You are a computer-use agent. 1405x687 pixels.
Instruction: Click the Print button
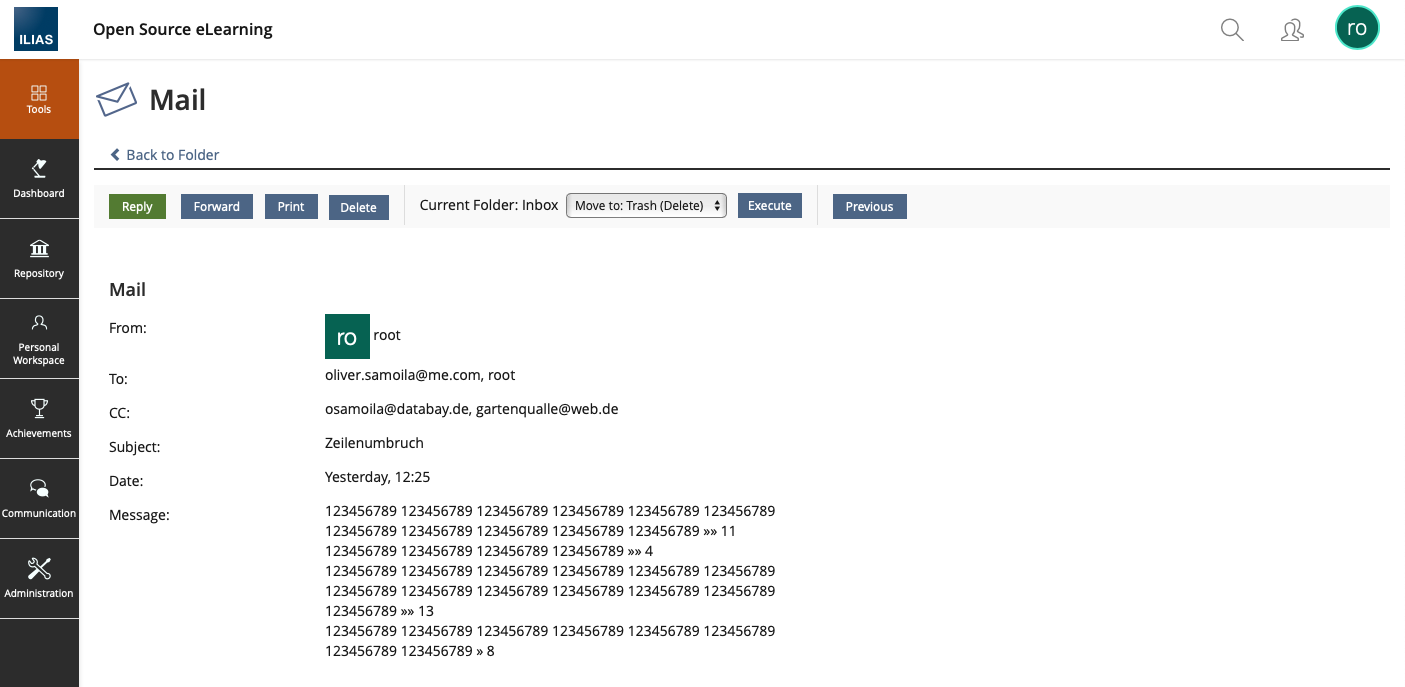coord(291,207)
